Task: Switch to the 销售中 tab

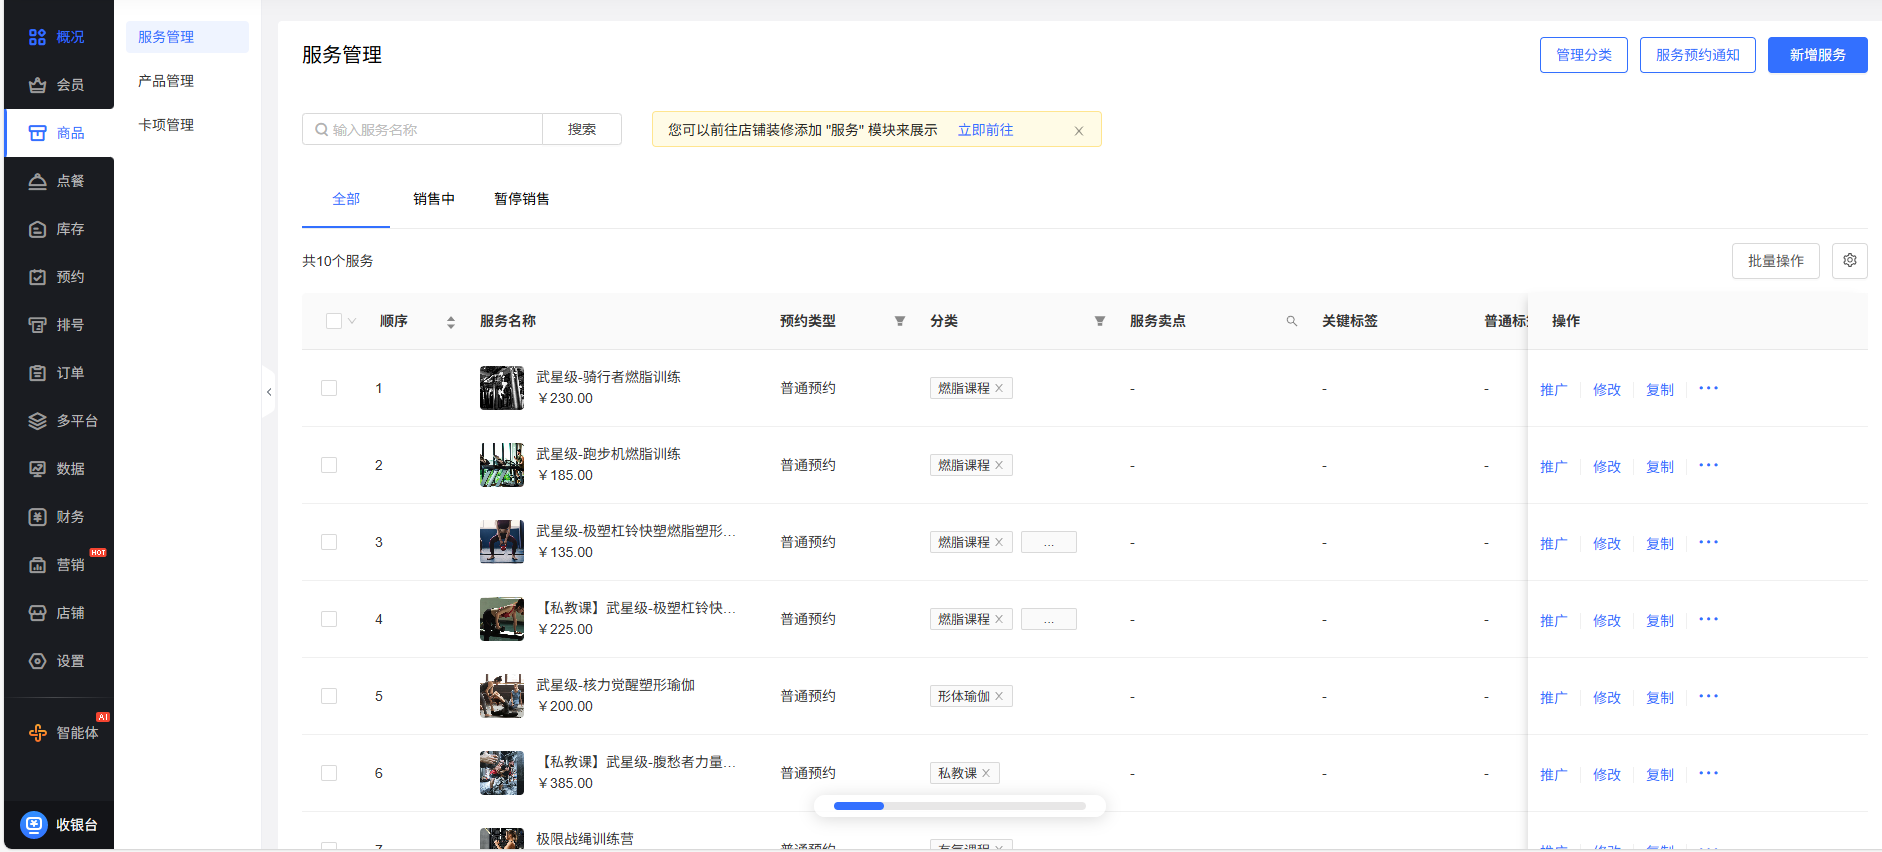Action: (433, 199)
